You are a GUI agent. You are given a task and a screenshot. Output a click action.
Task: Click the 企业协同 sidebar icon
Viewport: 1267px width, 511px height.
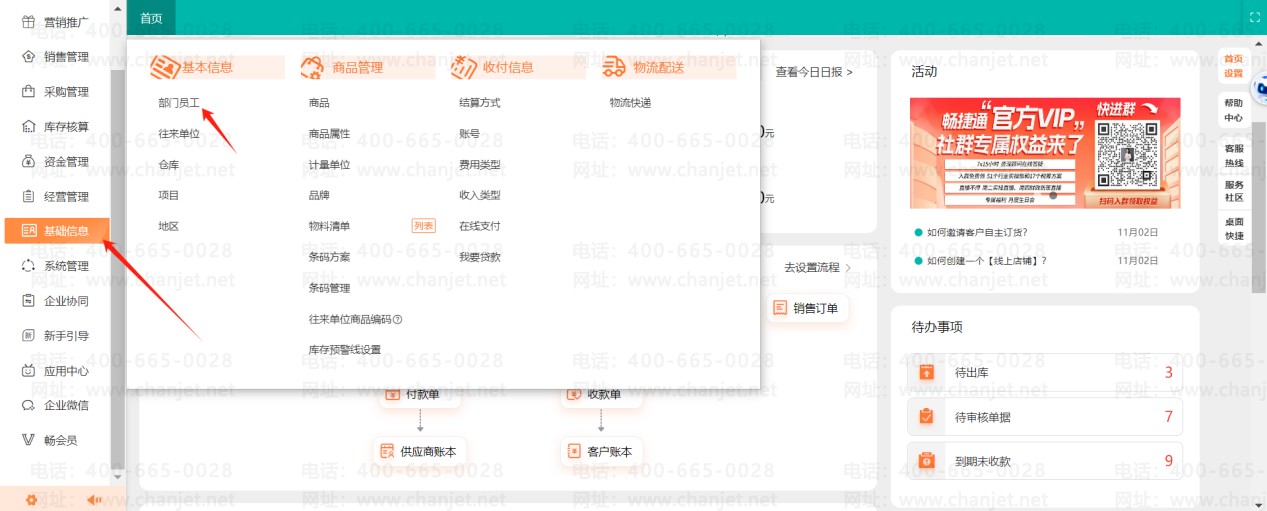coord(28,301)
